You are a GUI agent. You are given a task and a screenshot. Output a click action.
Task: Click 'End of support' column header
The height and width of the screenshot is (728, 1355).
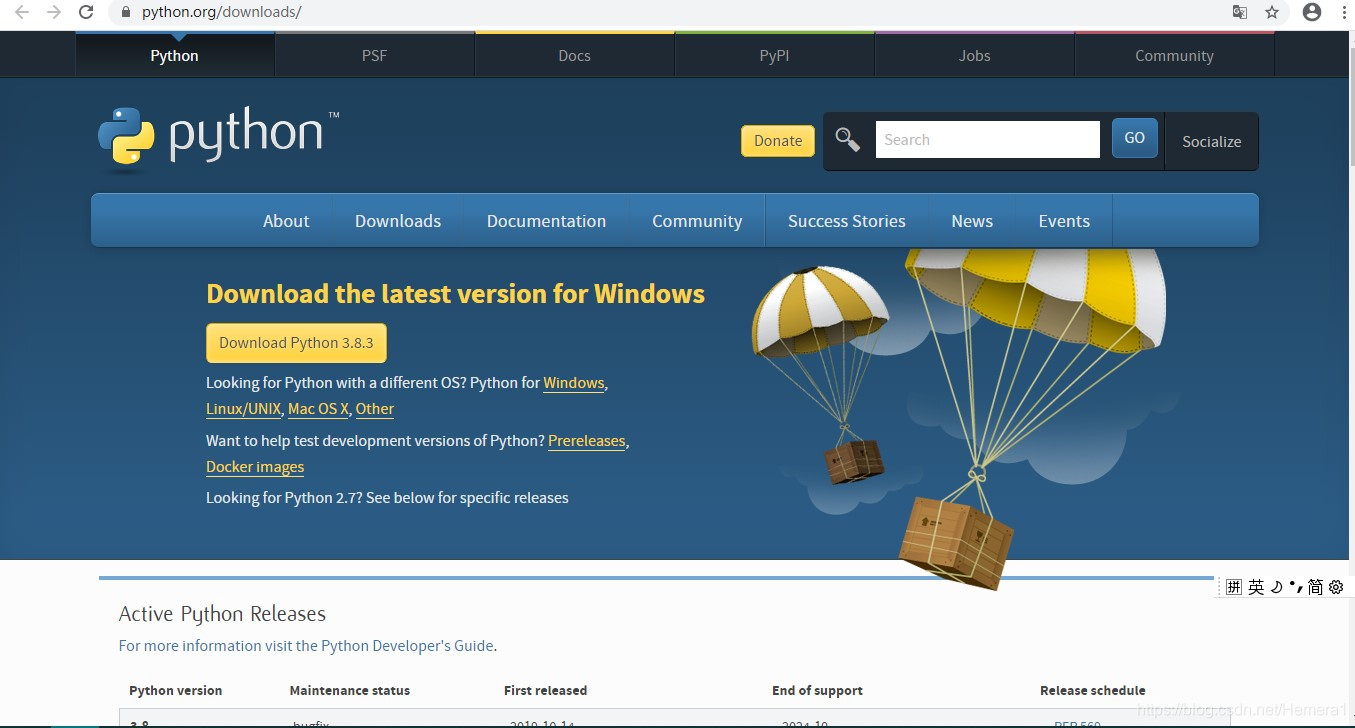click(x=817, y=690)
